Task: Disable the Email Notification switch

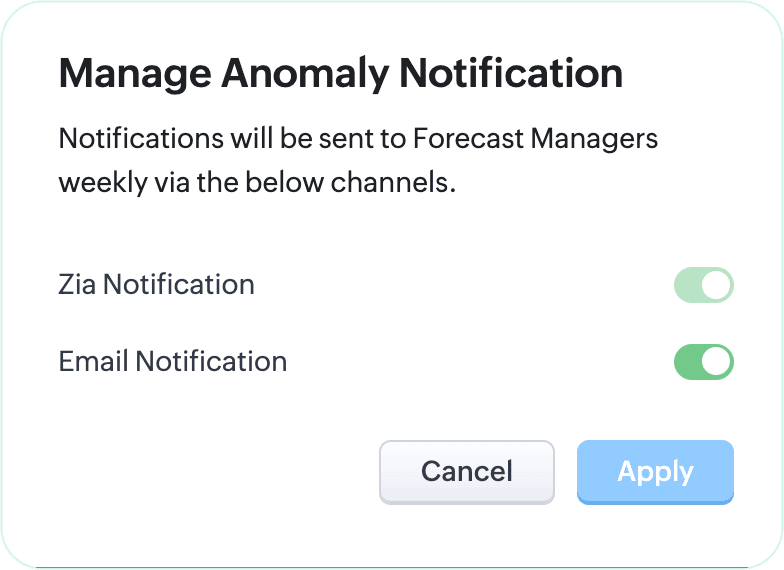Action: coord(704,362)
